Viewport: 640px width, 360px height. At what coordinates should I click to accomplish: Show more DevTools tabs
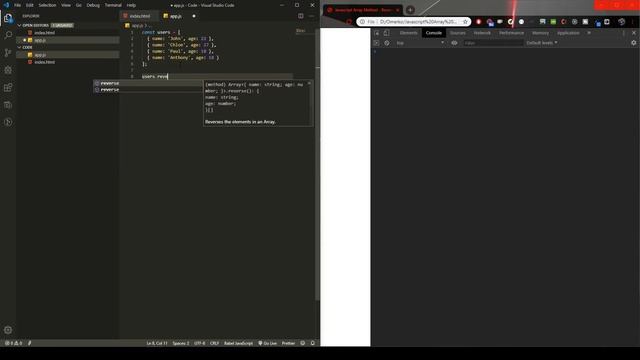[x=589, y=33]
